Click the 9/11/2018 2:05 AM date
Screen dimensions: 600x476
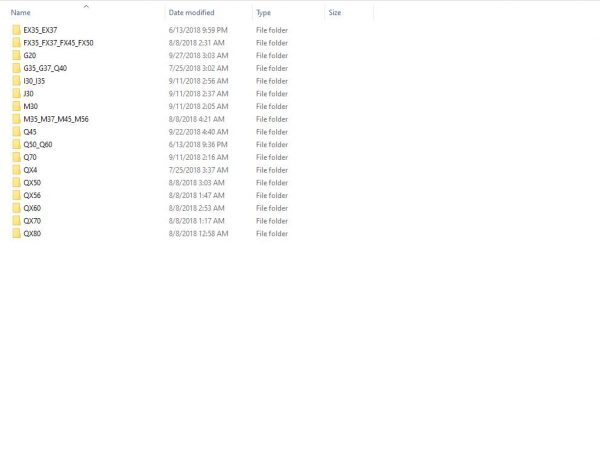[x=199, y=106]
